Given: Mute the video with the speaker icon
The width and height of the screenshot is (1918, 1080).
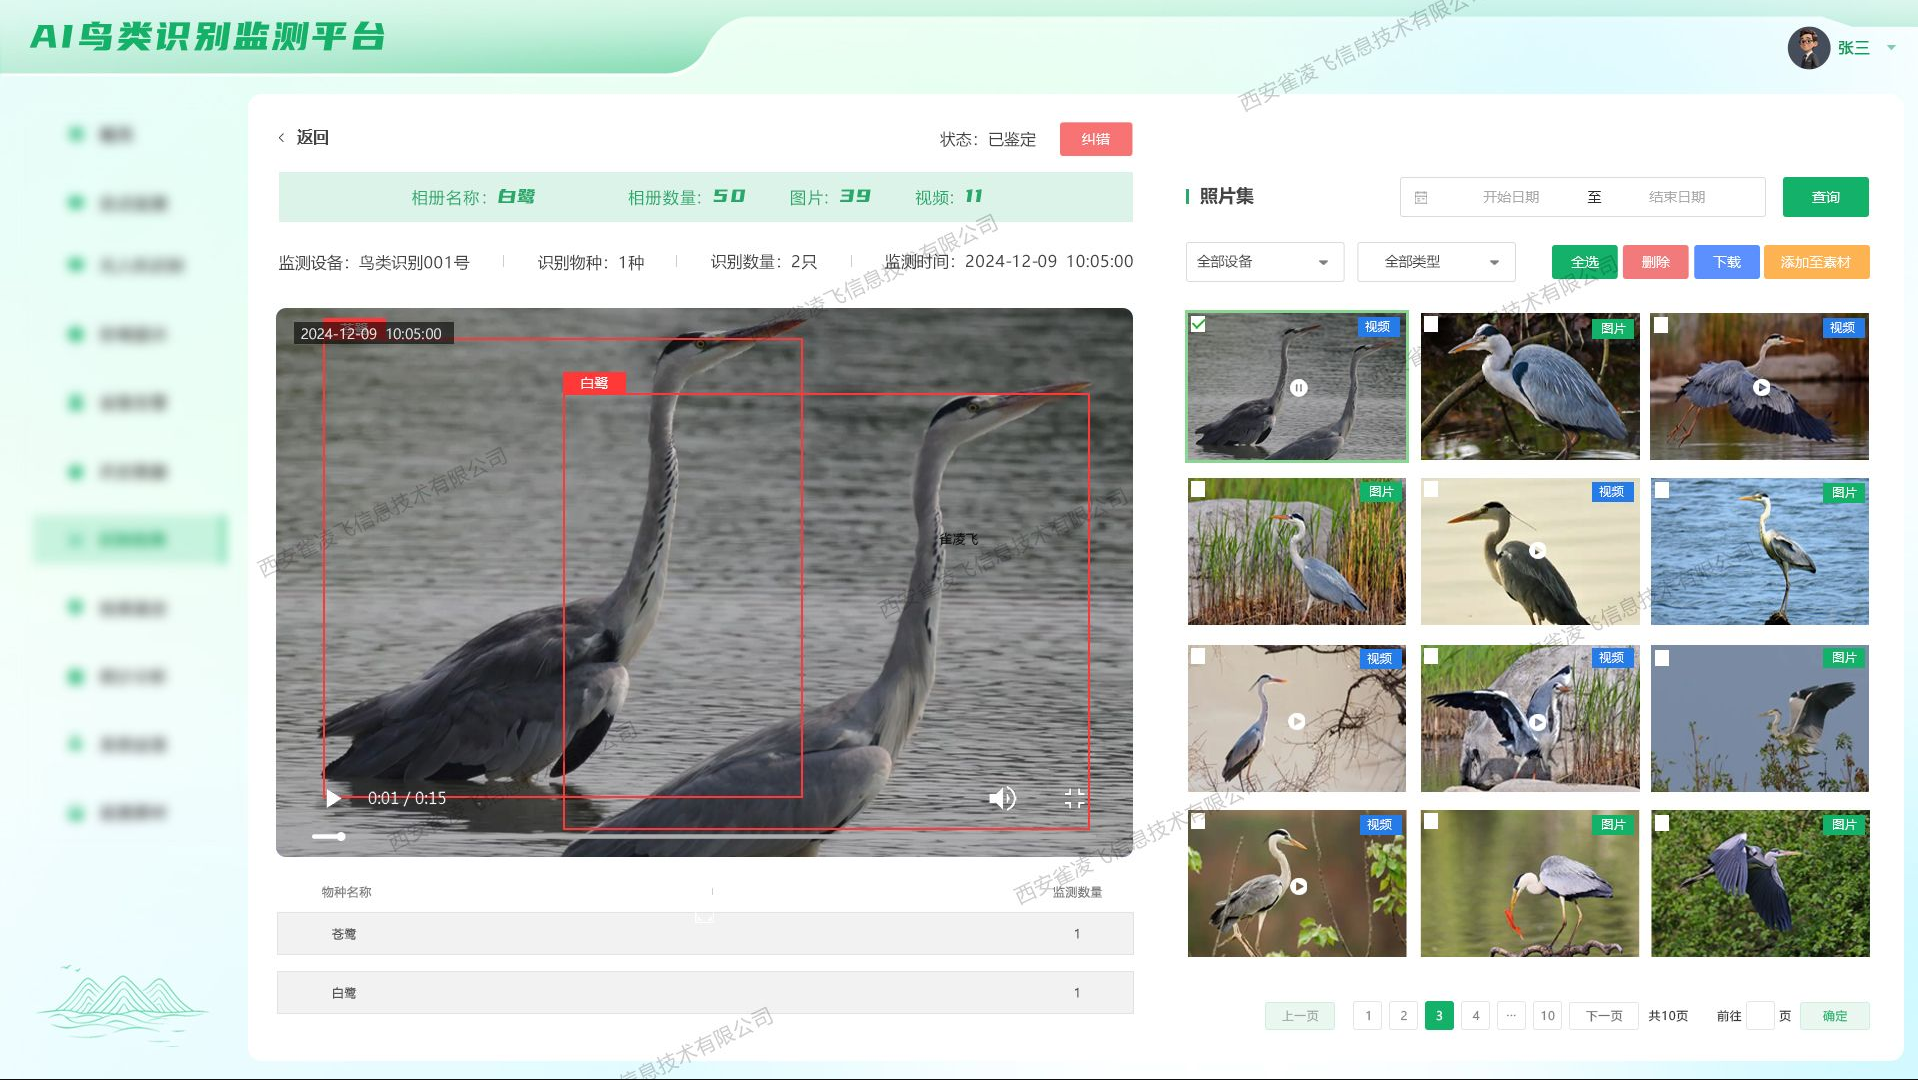Looking at the screenshot, I should [x=1001, y=798].
